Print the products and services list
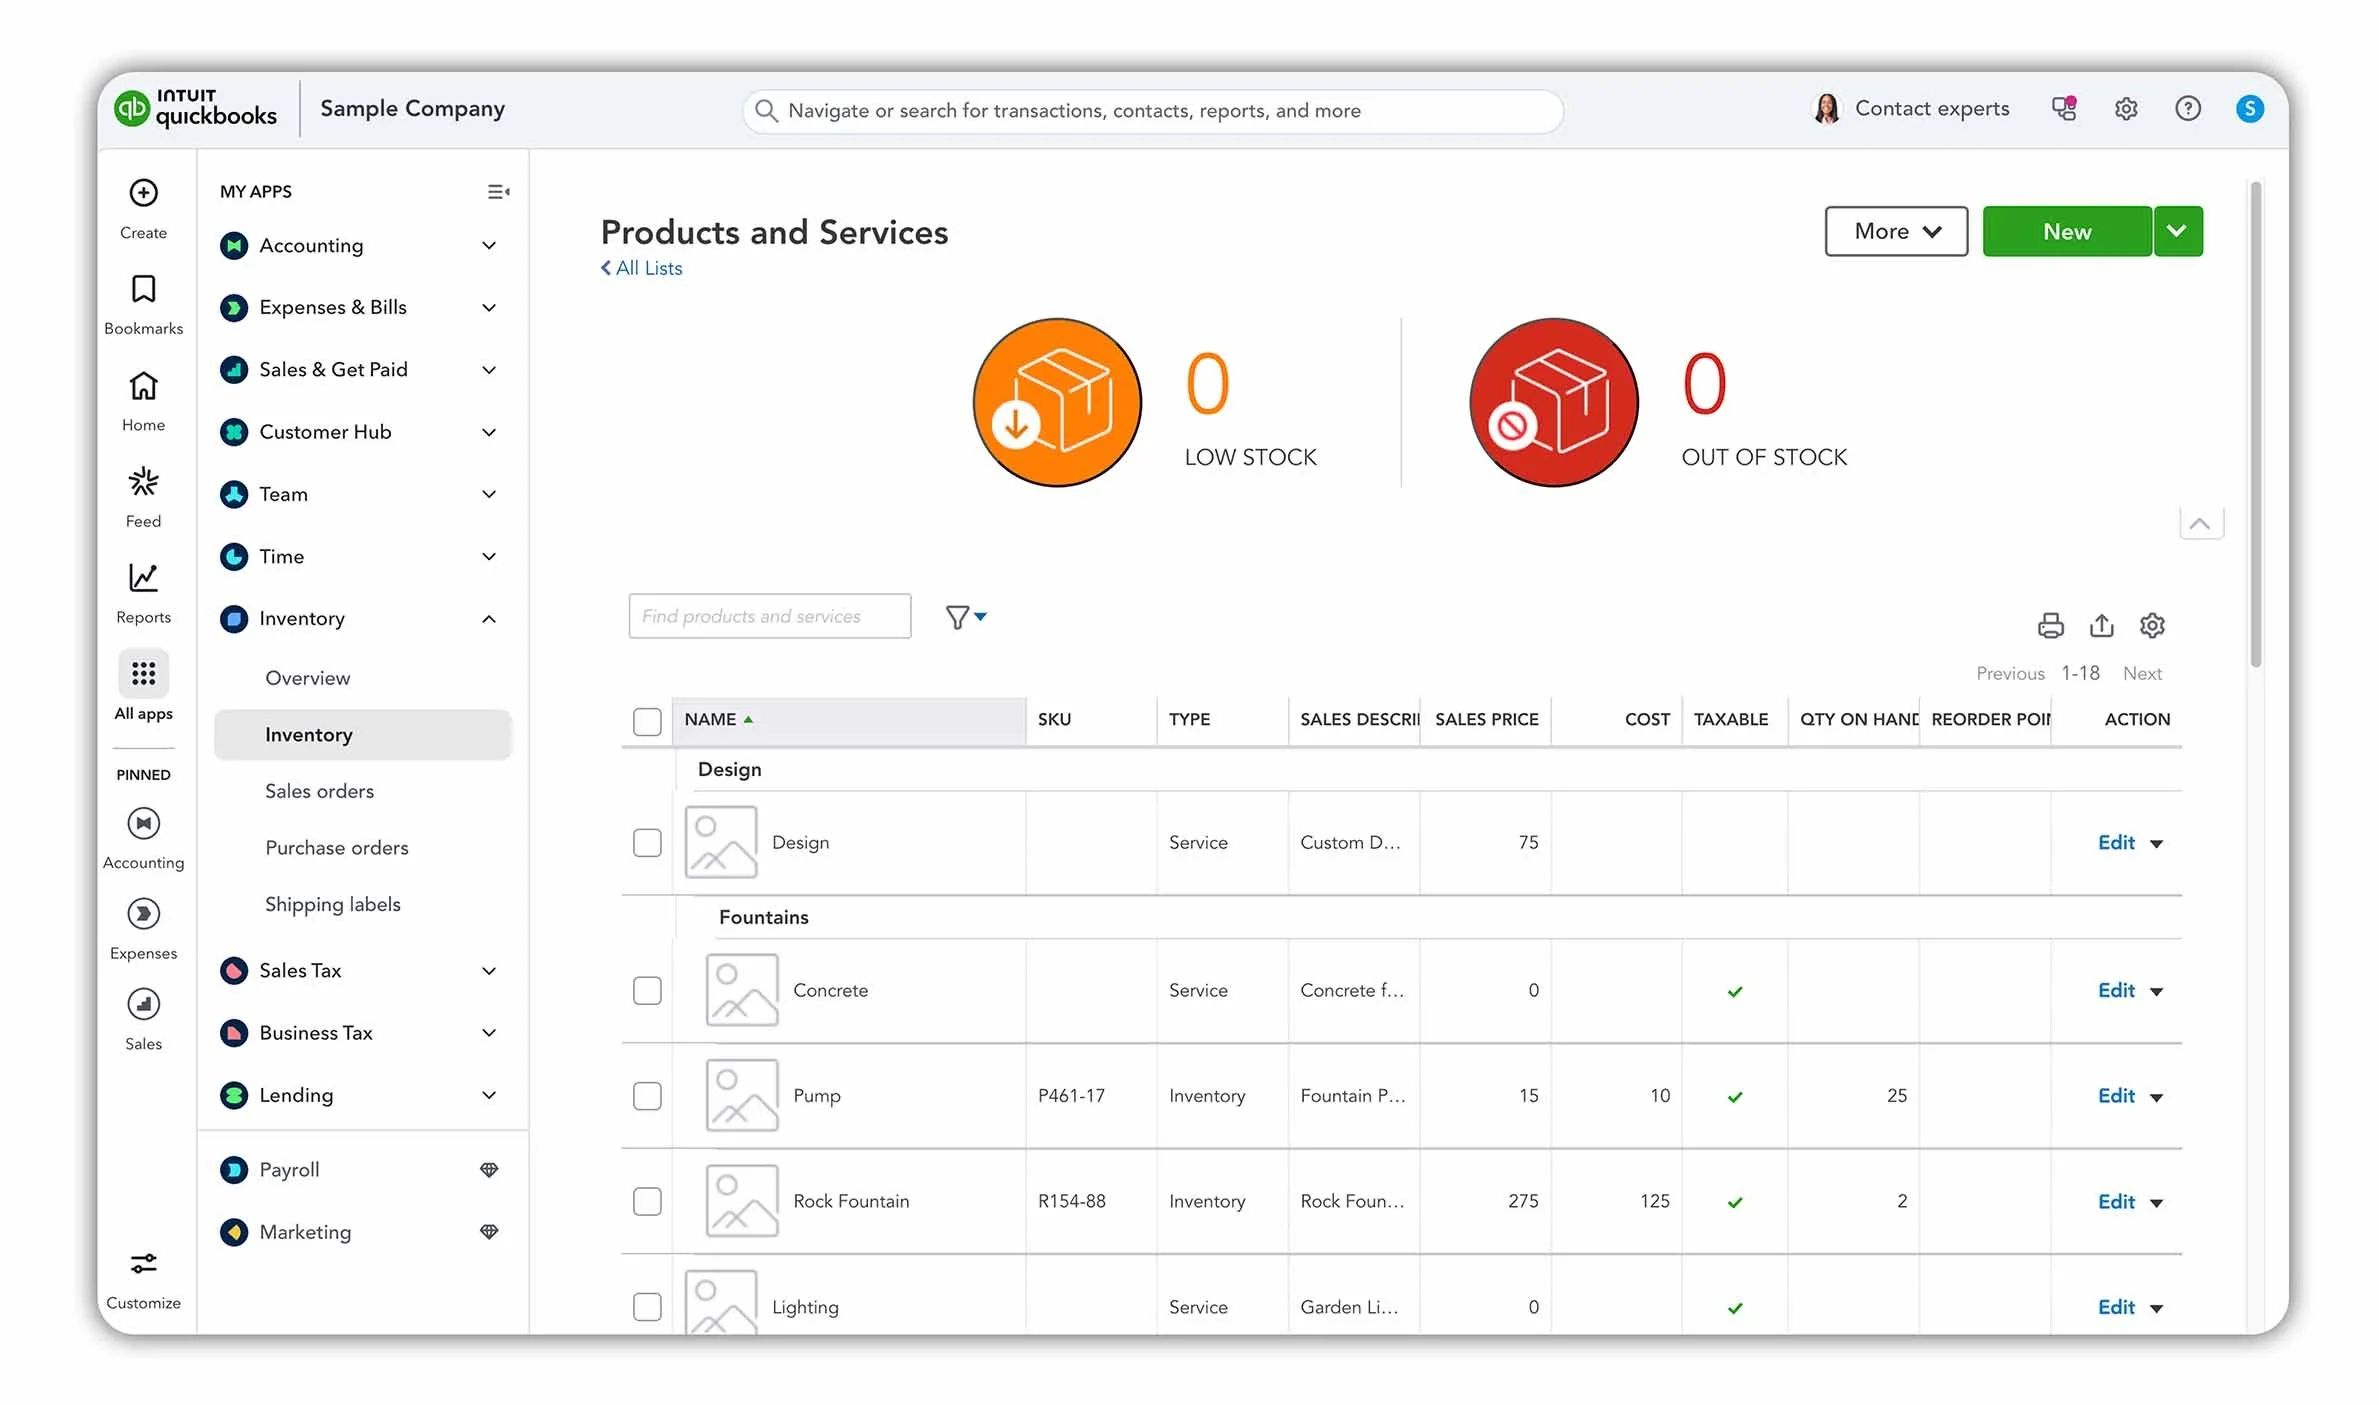 click(x=2050, y=625)
